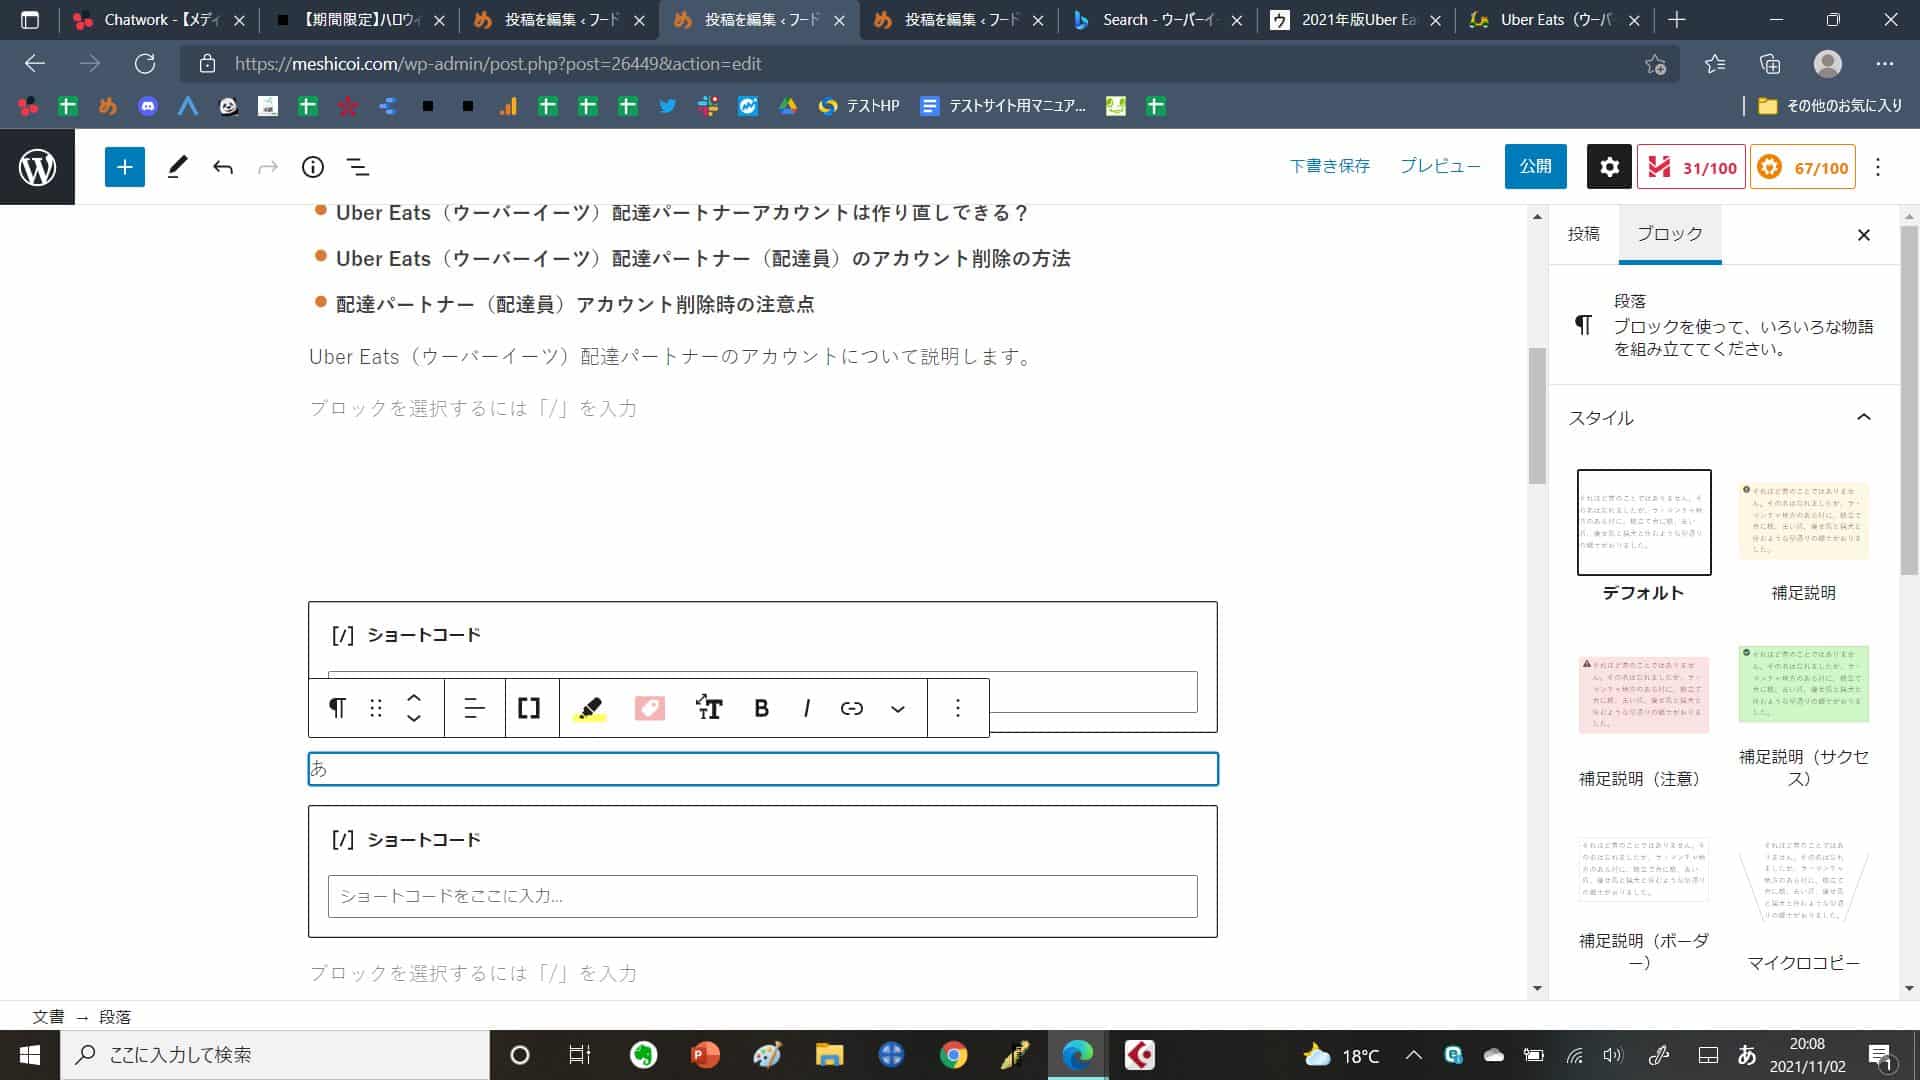
Task: Open Google Chrome from the taskbar
Action: click(x=953, y=1055)
